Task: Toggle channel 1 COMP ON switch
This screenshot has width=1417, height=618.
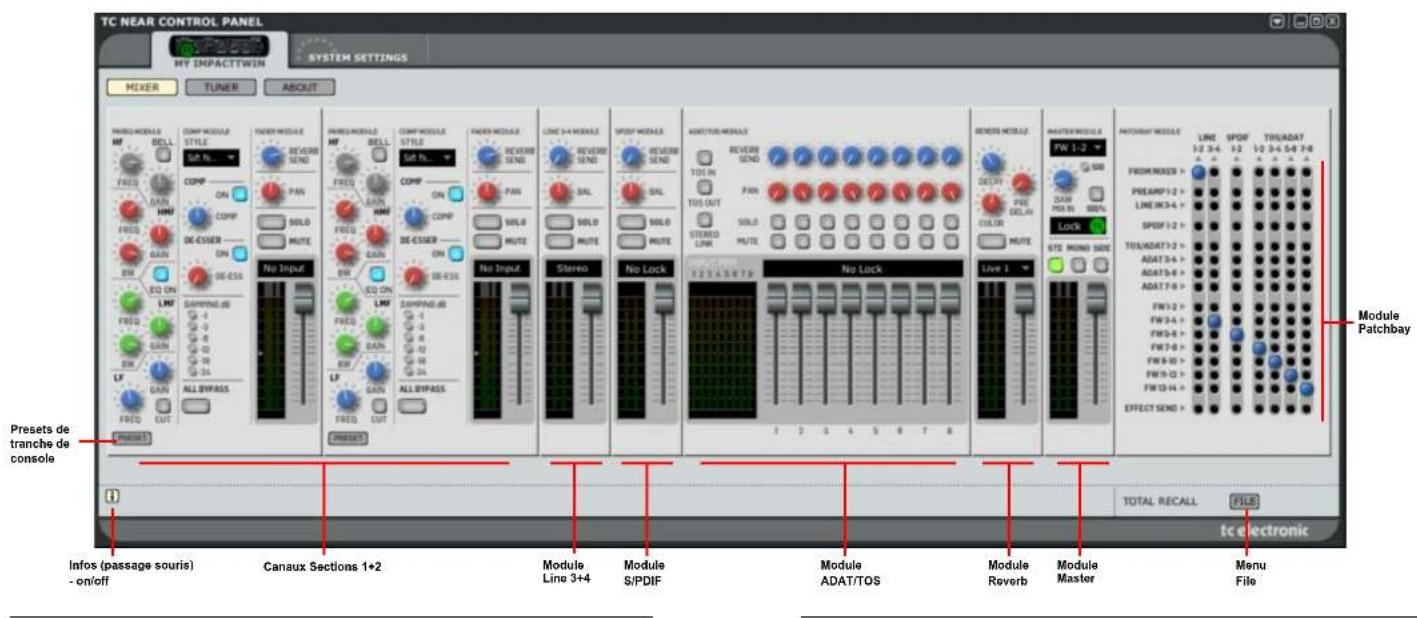Action: [x=240, y=195]
